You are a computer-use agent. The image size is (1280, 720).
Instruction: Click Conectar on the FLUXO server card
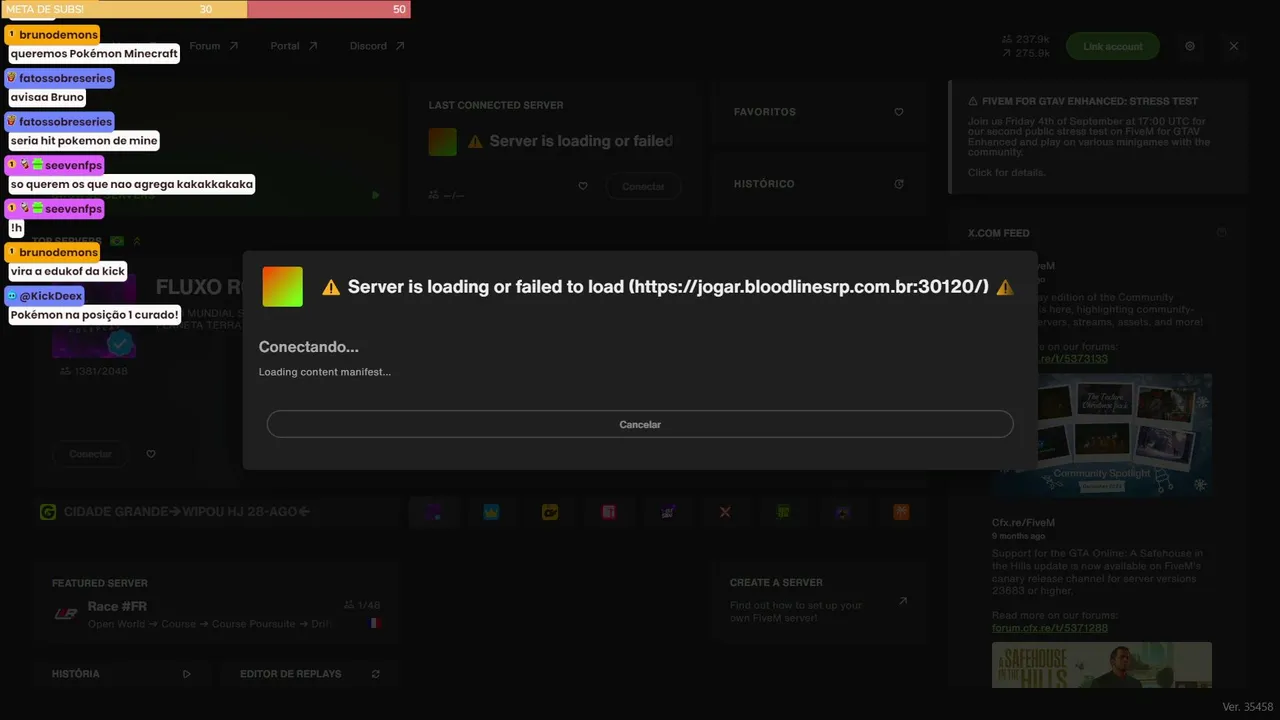(x=90, y=454)
